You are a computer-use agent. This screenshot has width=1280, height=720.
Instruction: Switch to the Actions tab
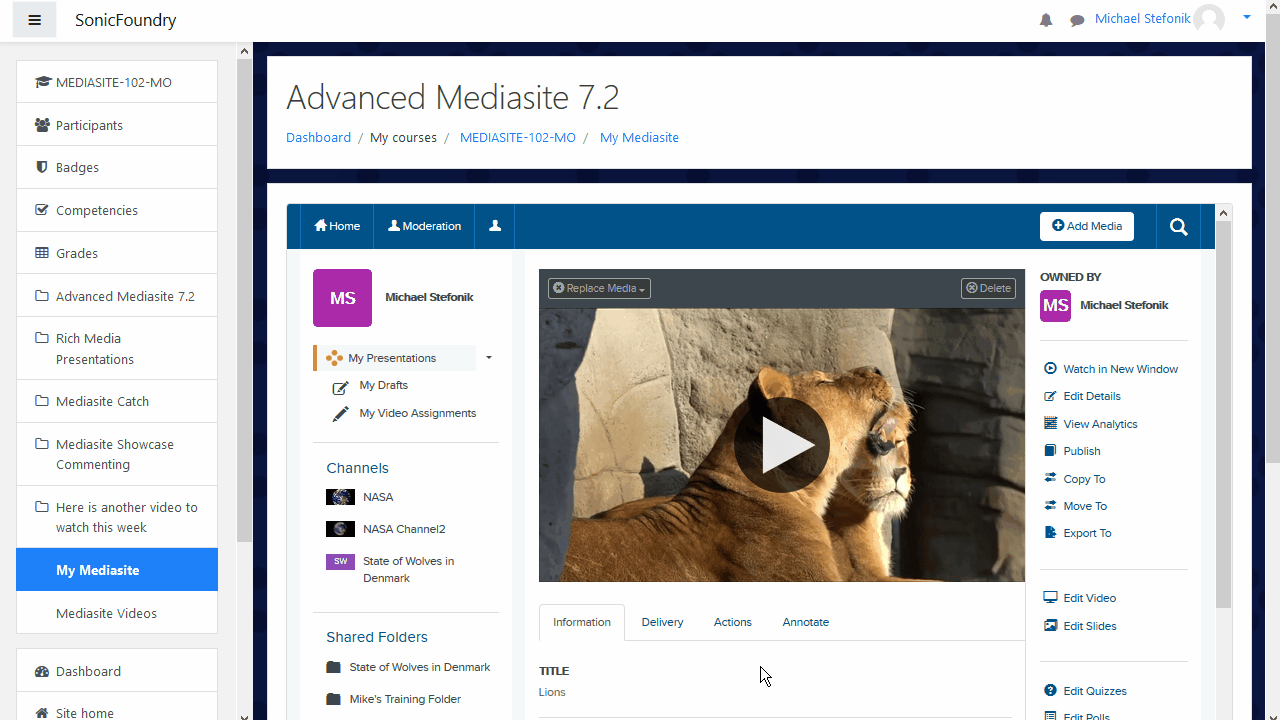point(732,622)
